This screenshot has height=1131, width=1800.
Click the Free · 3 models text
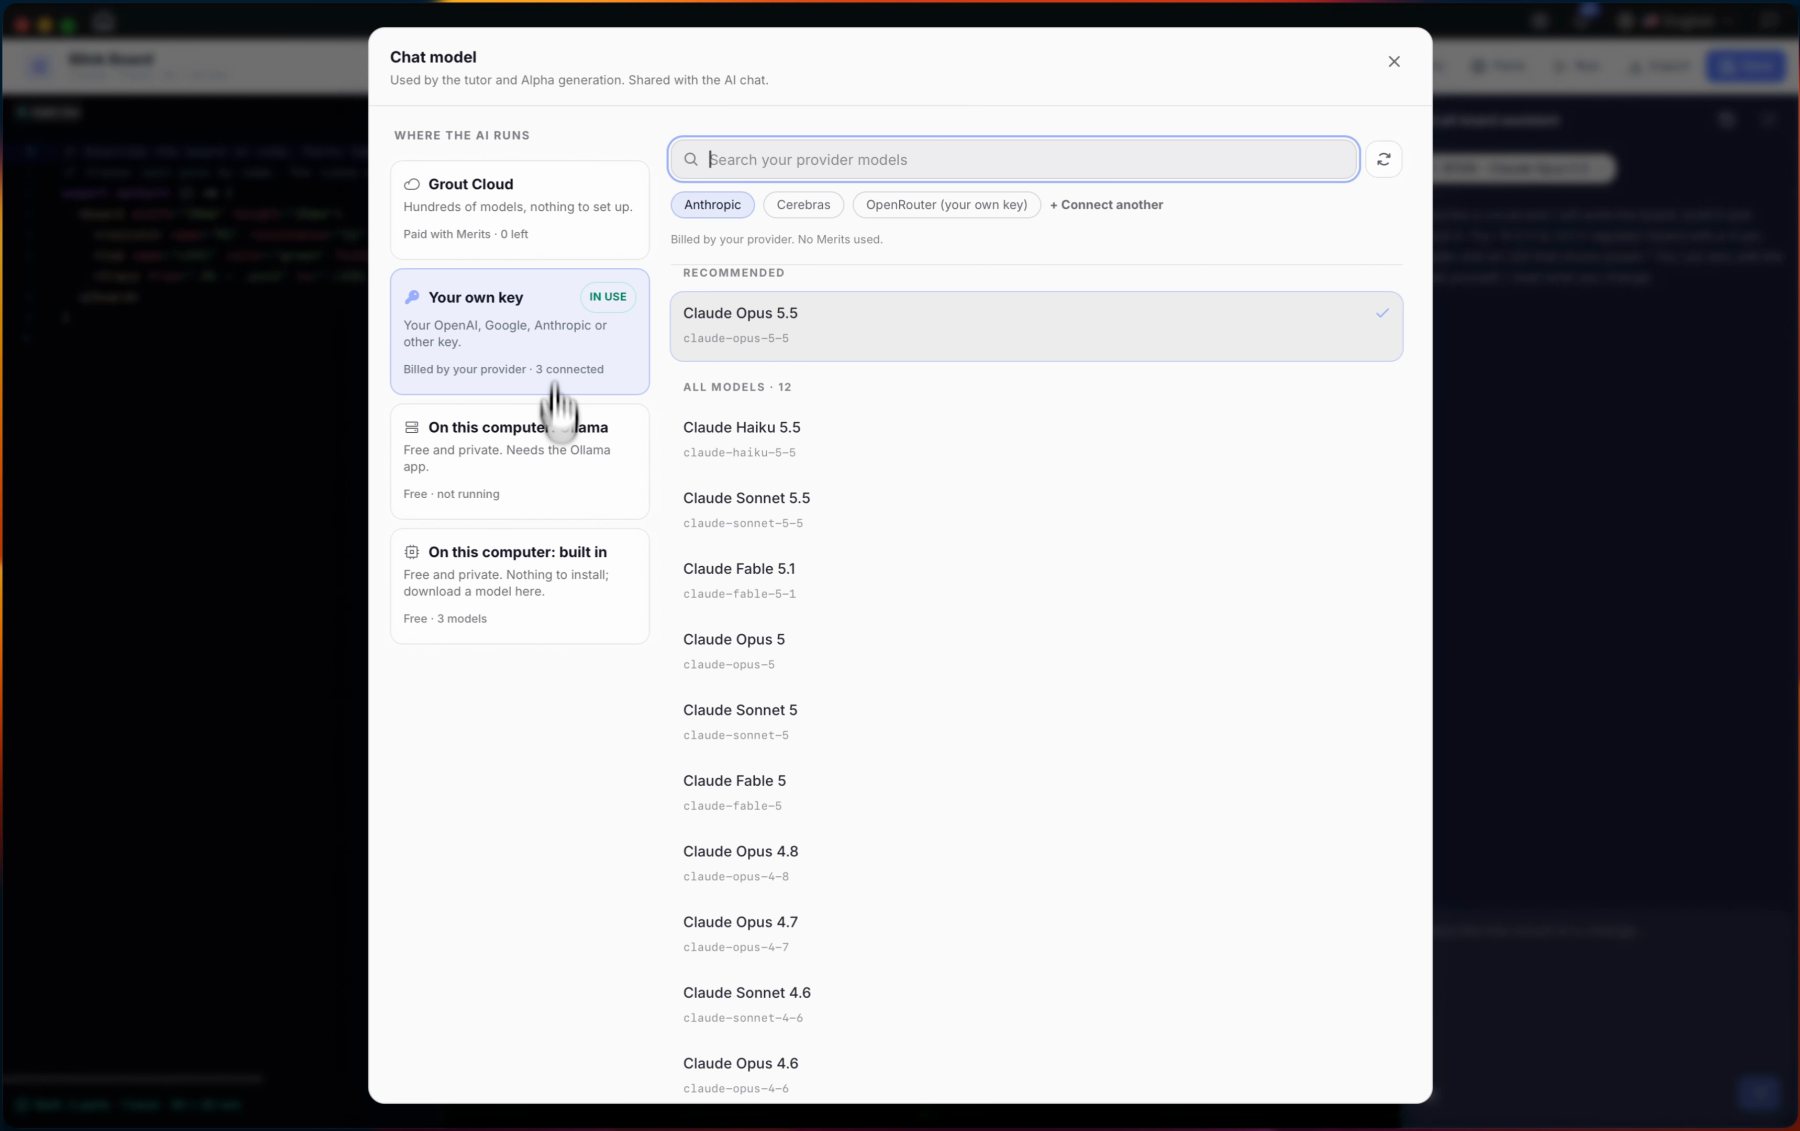coord(445,619)
